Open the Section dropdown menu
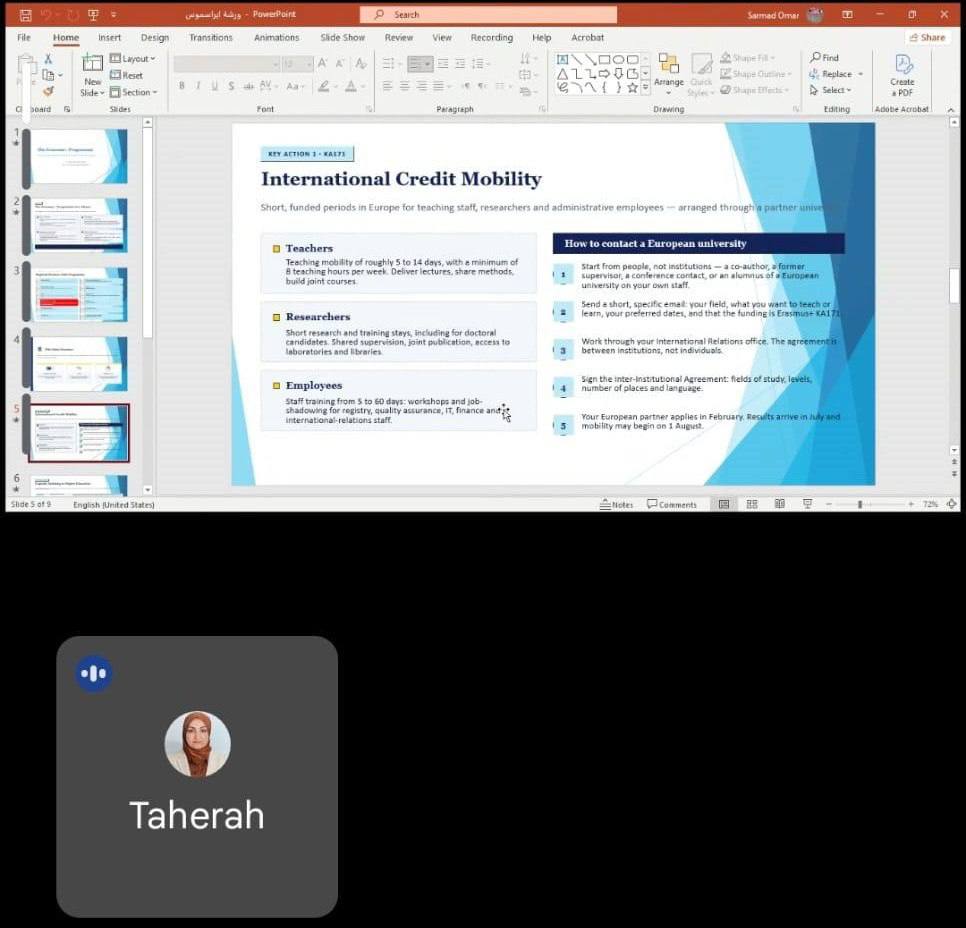Viewport: 966px width, 928px height. tap(134, 92)
